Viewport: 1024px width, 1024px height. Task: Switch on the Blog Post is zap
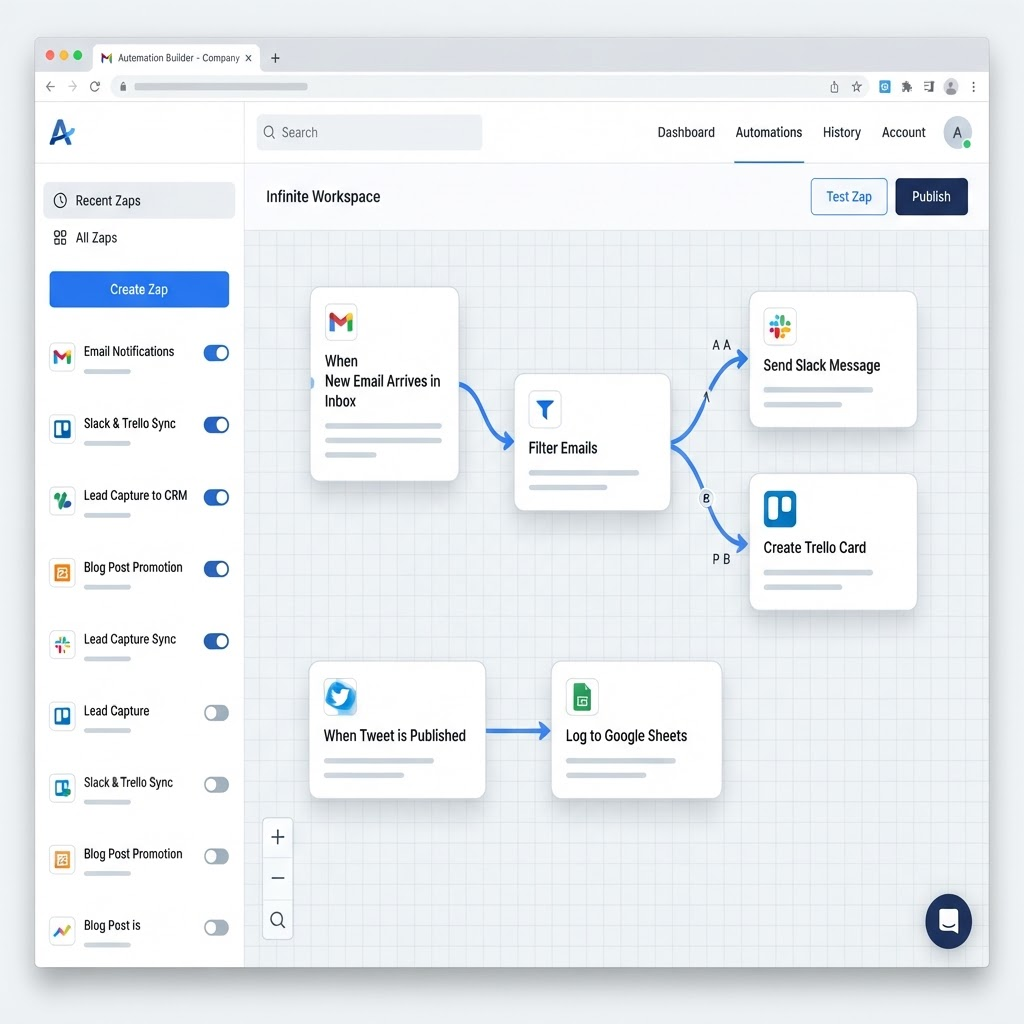coord(216,927)
